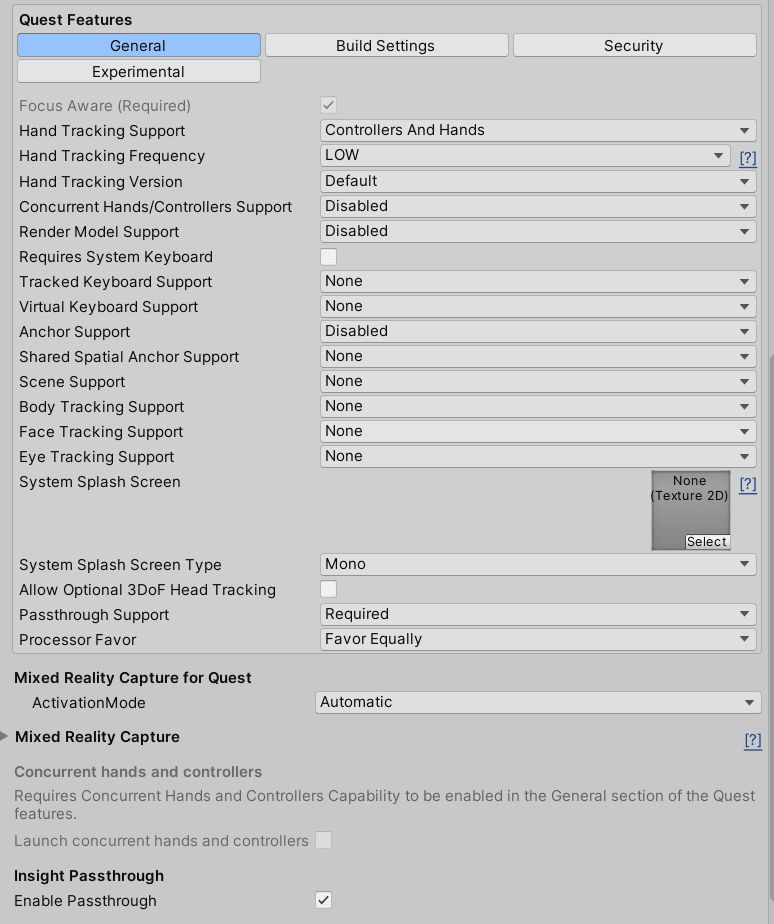Open ActivationMode dropdown
This screenshot has width=774, height=924.
point(538,702)
